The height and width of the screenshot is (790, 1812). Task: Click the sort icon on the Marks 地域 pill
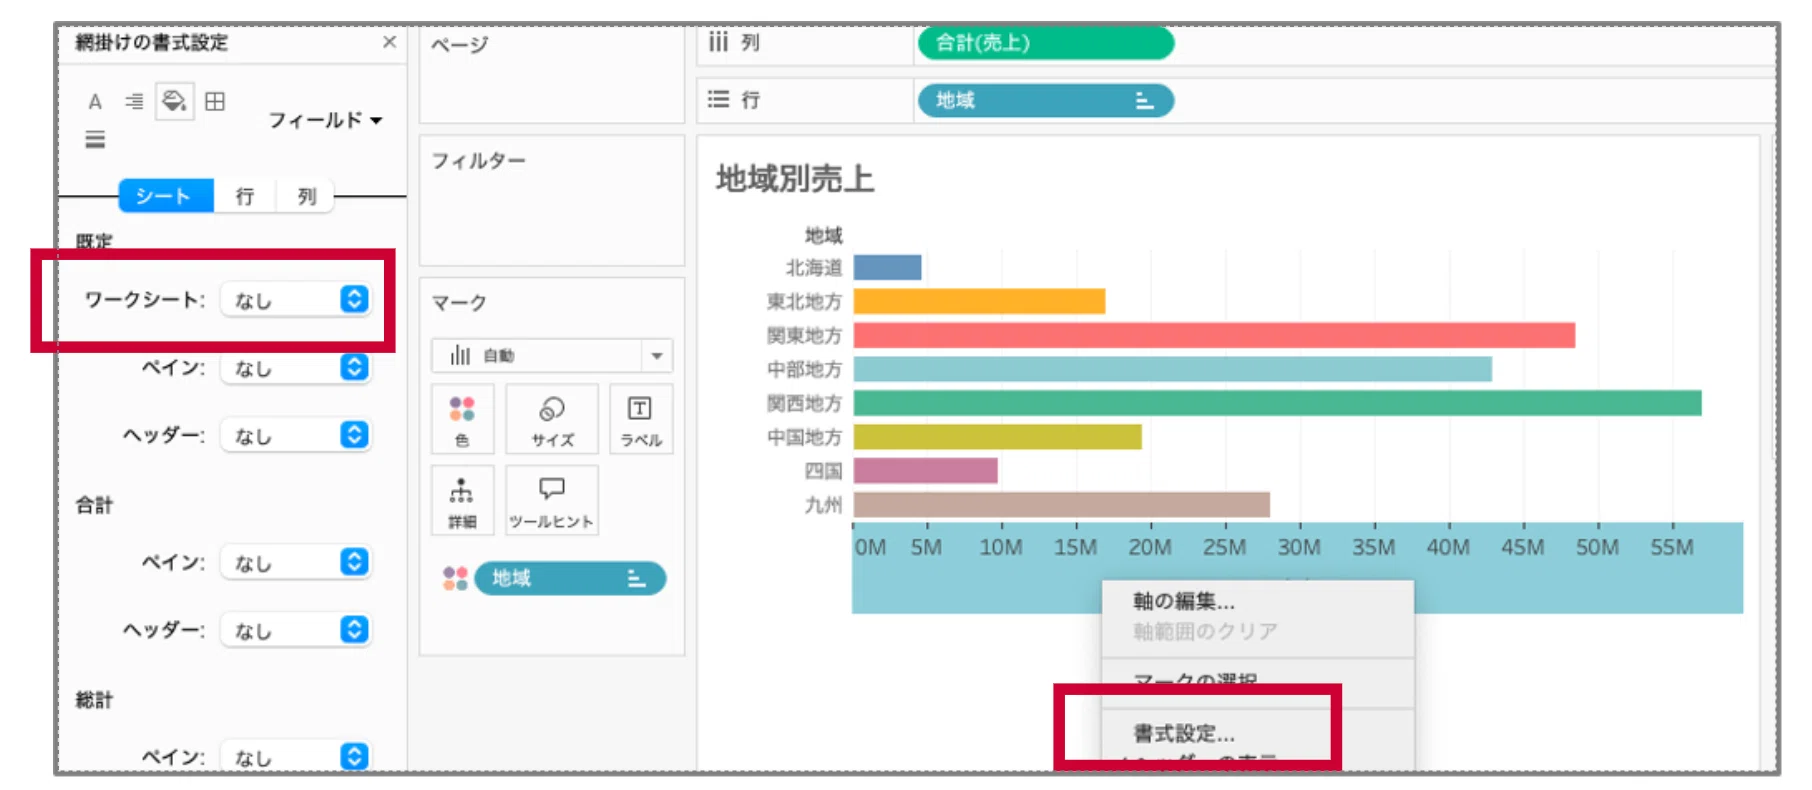pos(637,578)
